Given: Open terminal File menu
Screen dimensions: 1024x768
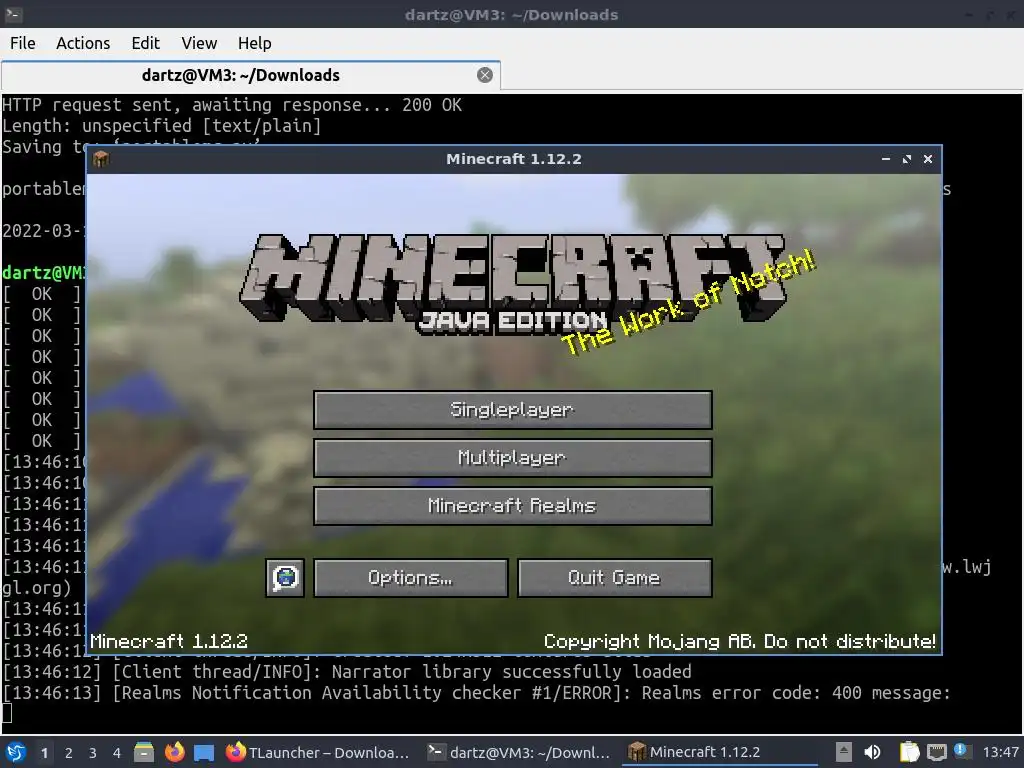Looking at the screenshot, I should 23,43.
